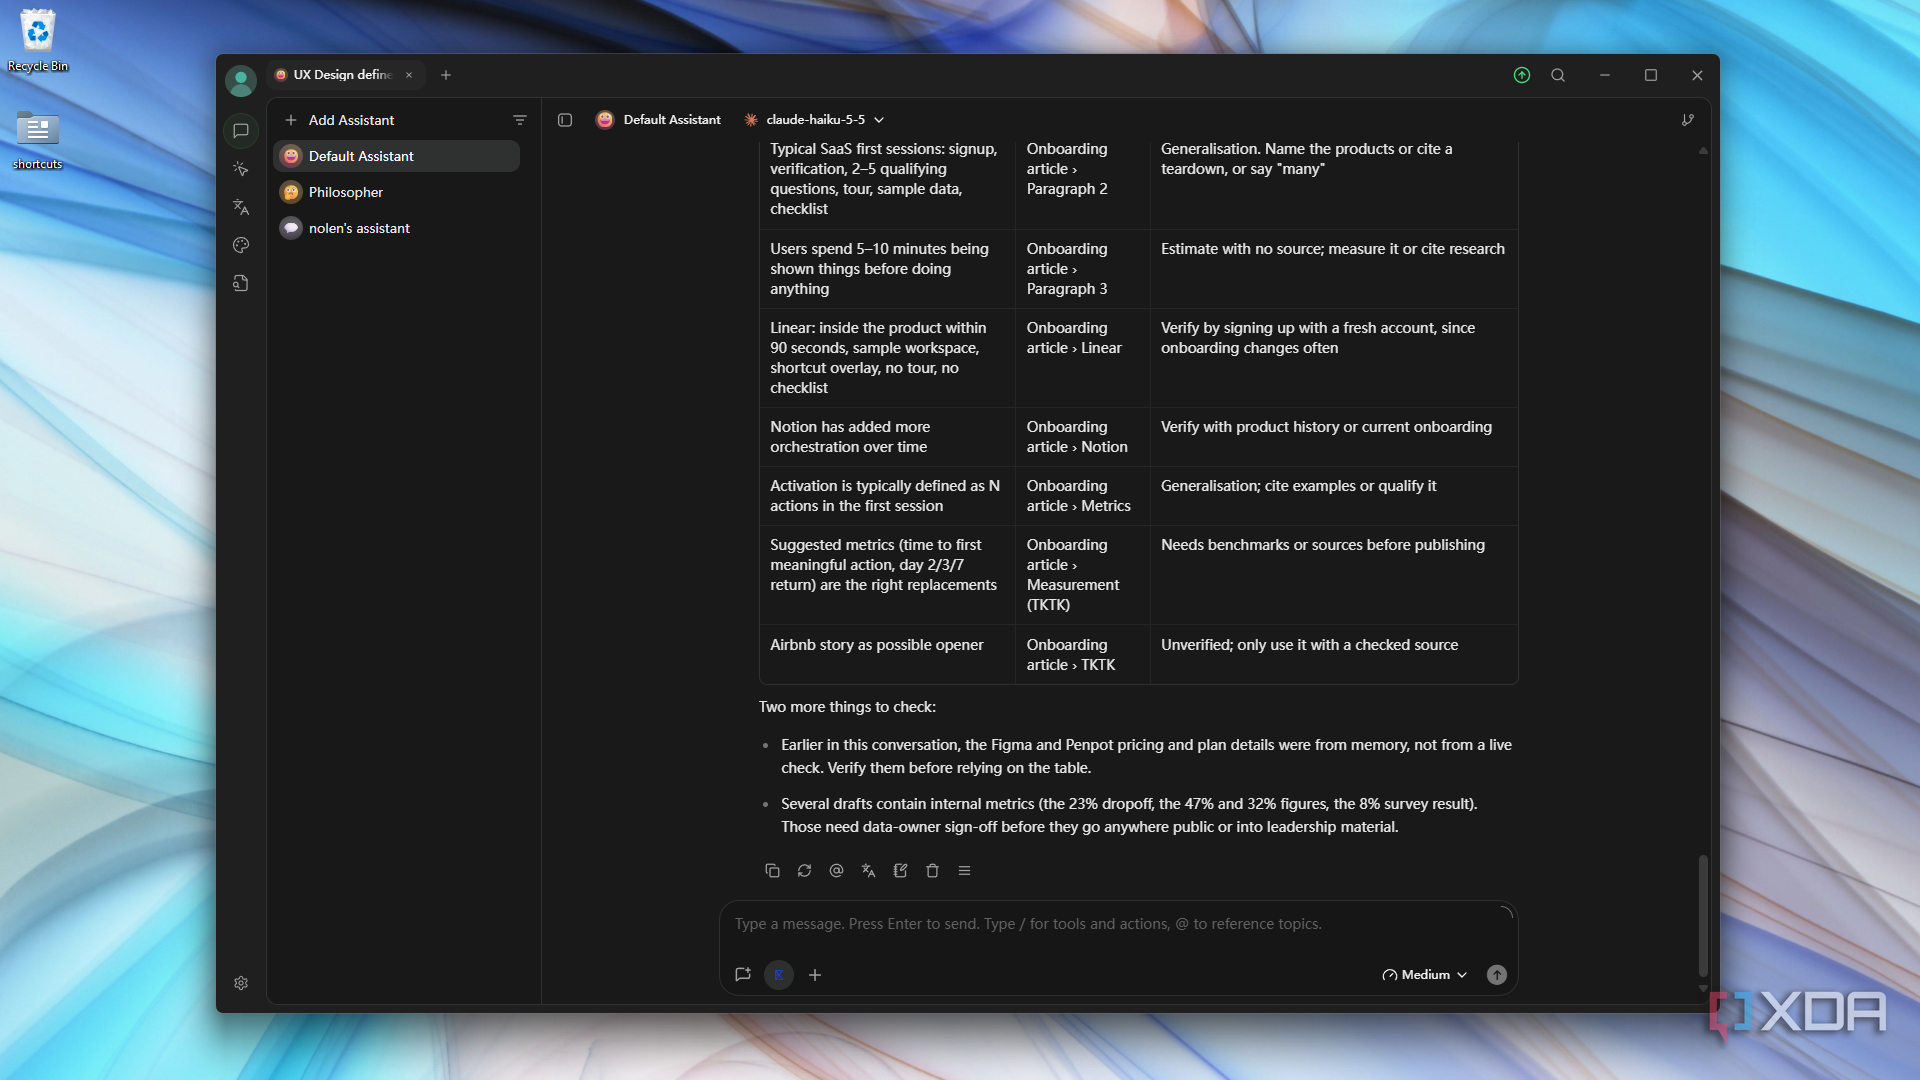Click the chat vertical scrollbar
Screen dimensions: 1920x1080
click(1703, 915)
